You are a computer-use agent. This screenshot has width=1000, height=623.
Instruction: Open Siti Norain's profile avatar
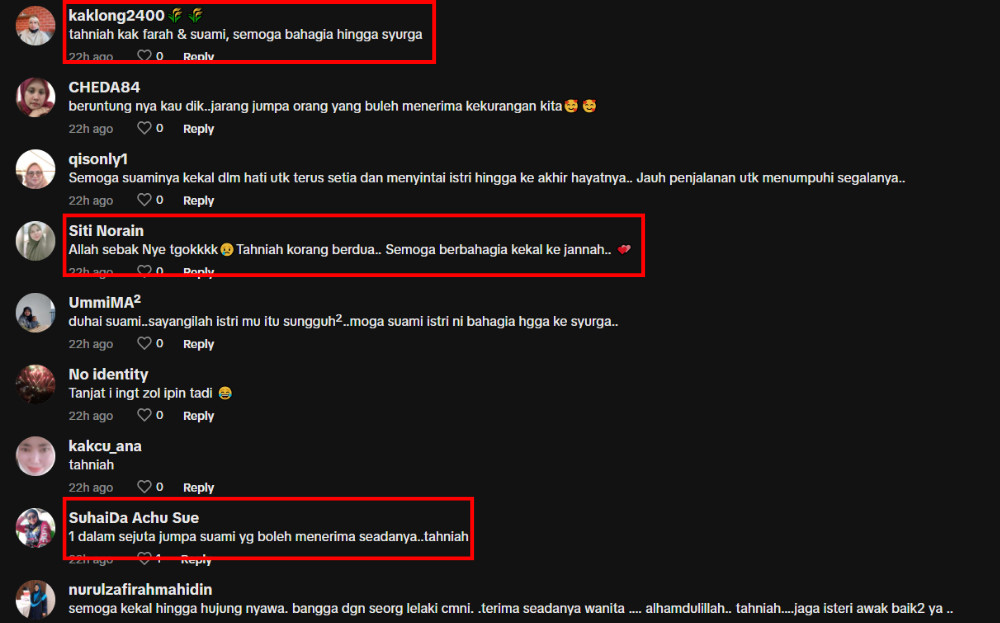point(36,240)
